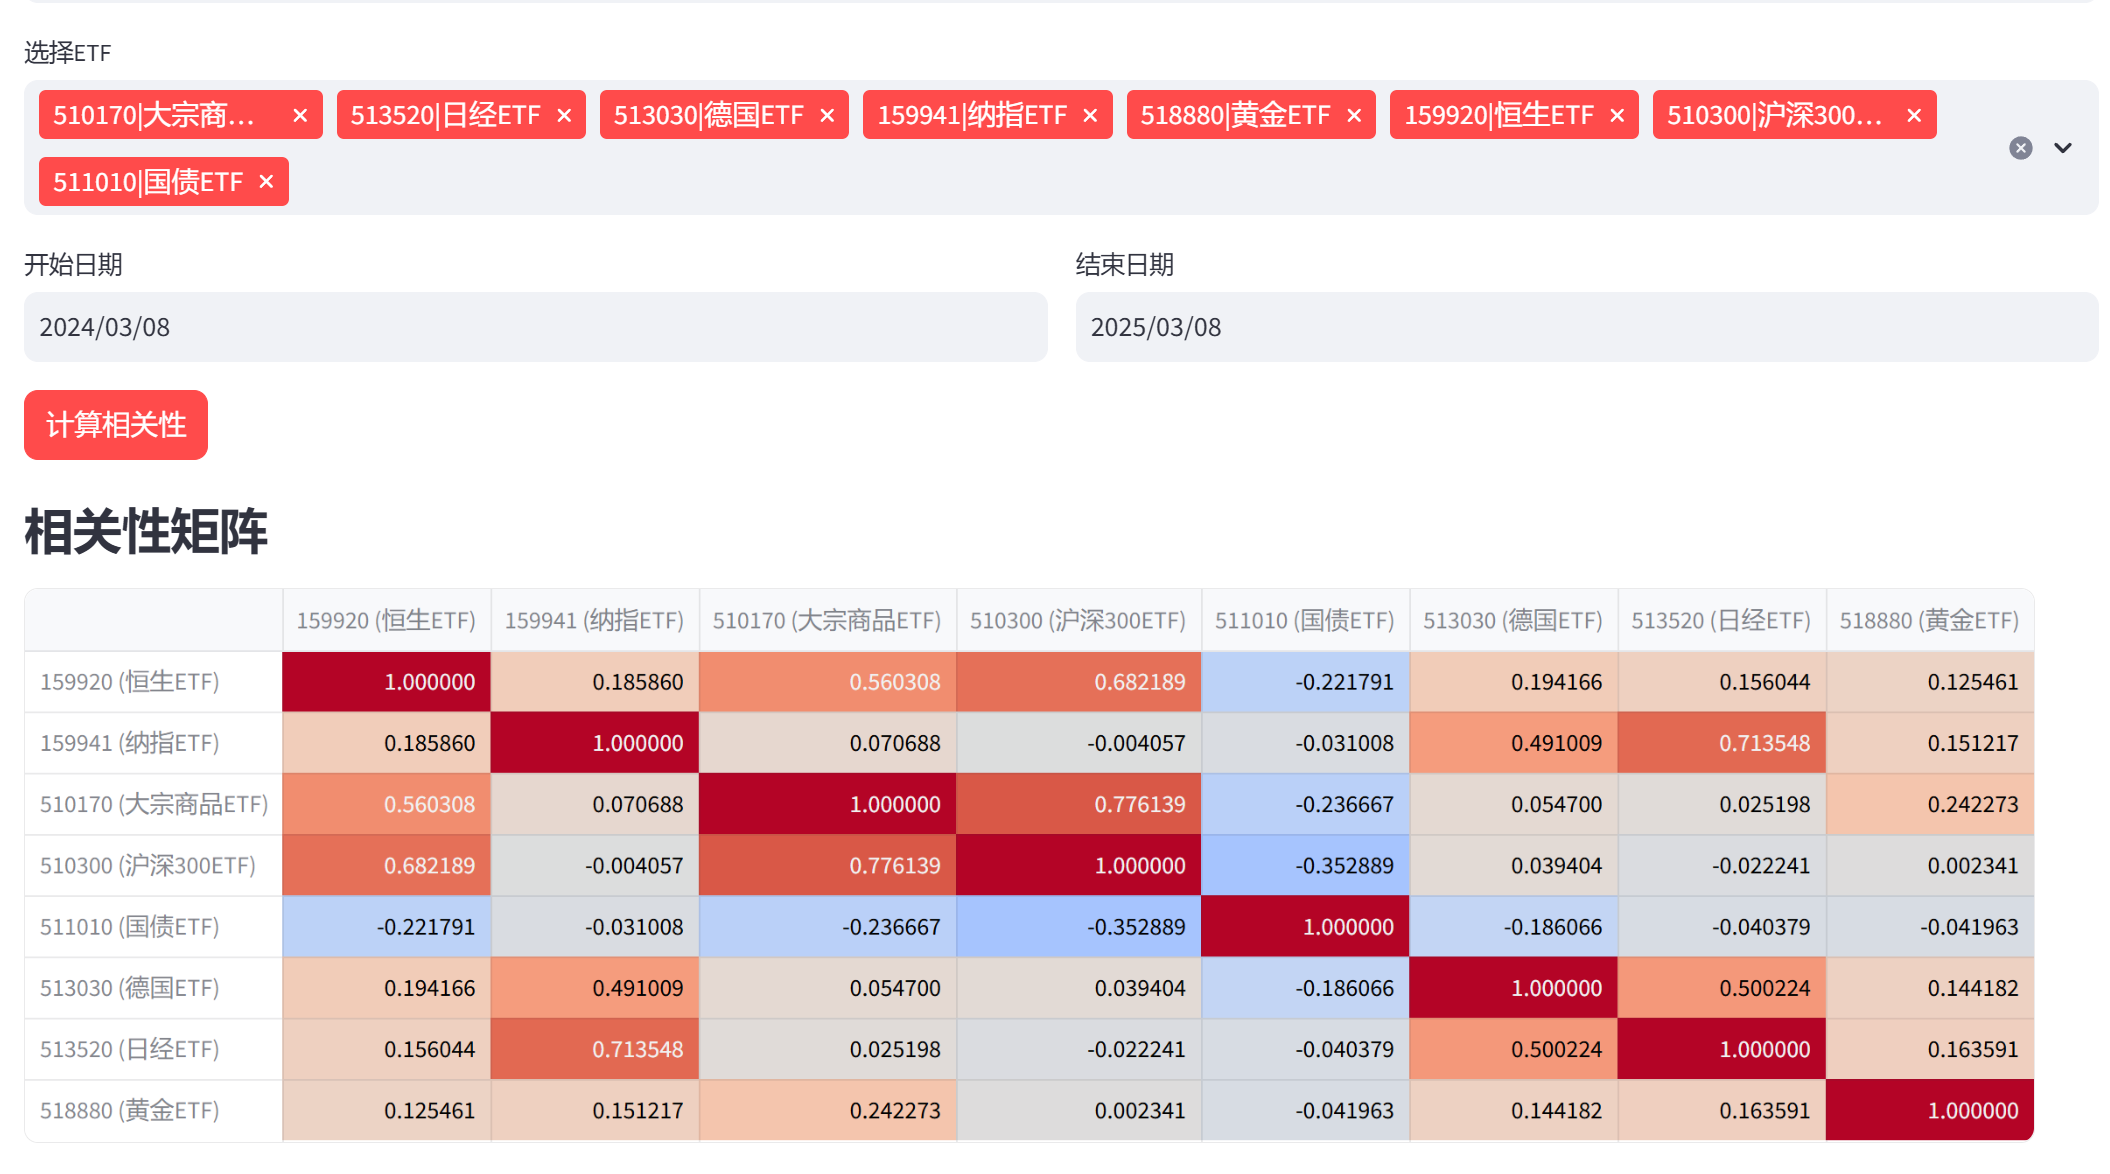Expand the ETF multiselect dropdown arrow
This screenshot has height=1174, width=2110.
[x=2062, y=148]
